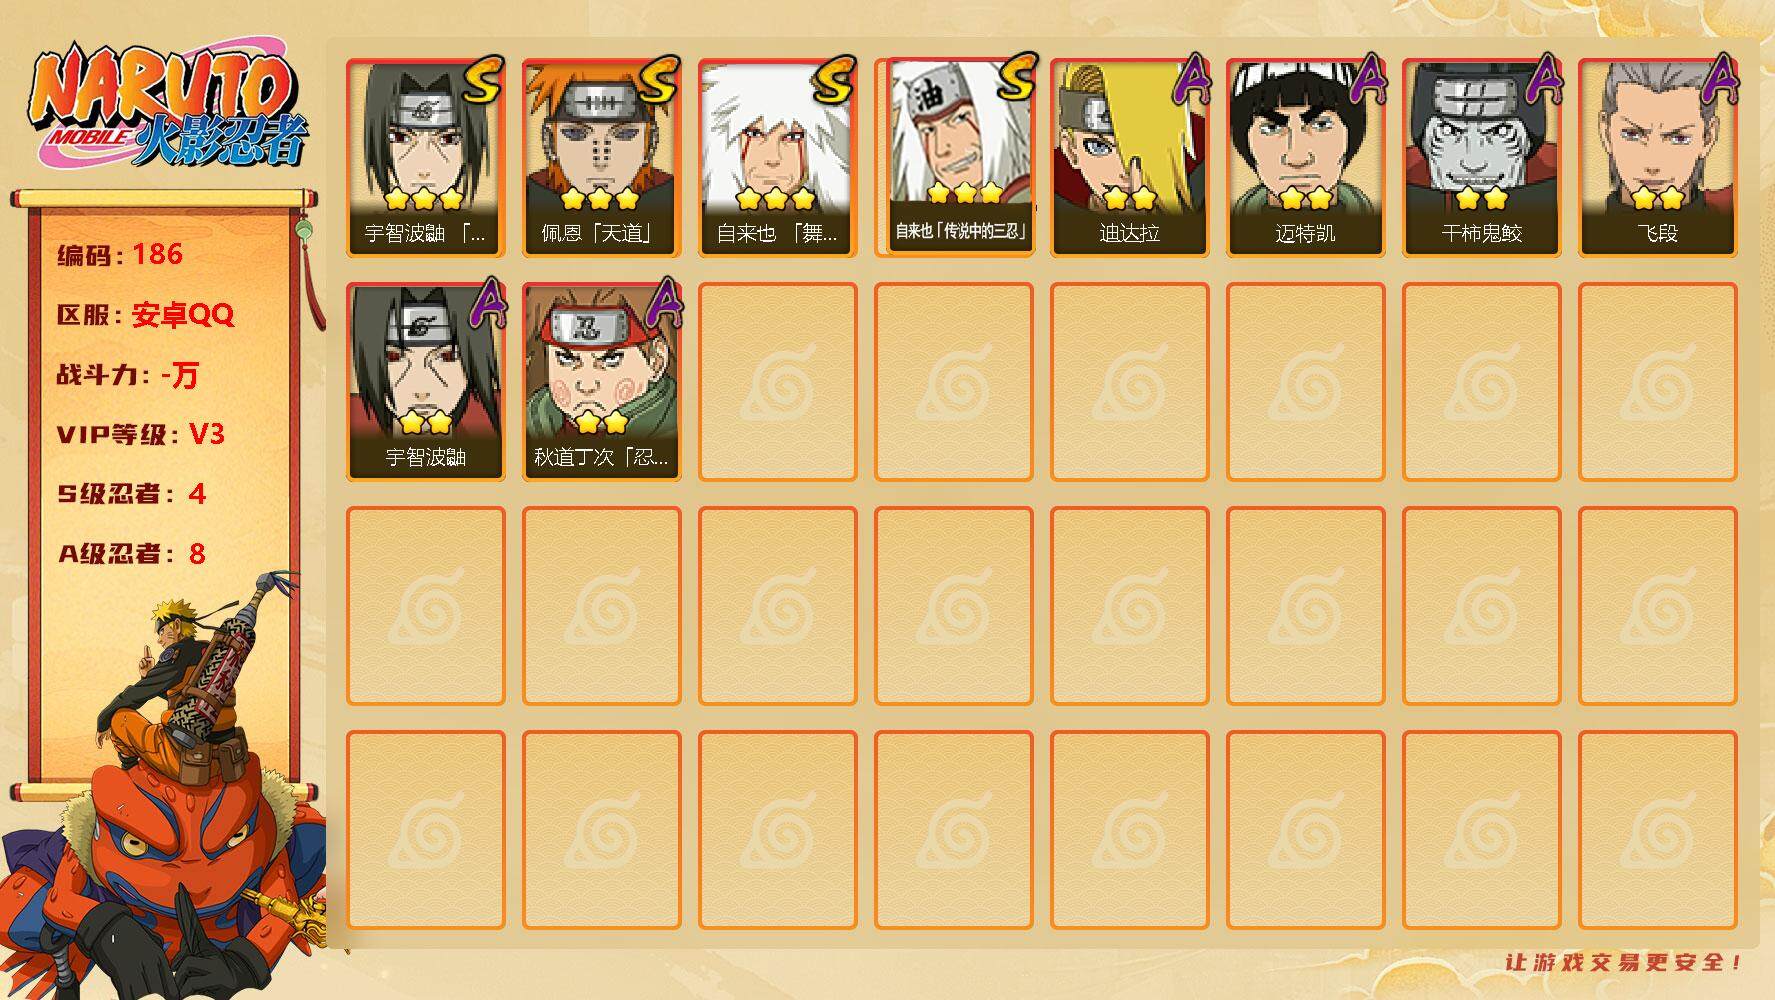This screenshot has width=1775, height=1000.
Task: Select the A-rank 宇智波鼬 card in the second row
Action: pyautogui.click(x=426, y=382)
